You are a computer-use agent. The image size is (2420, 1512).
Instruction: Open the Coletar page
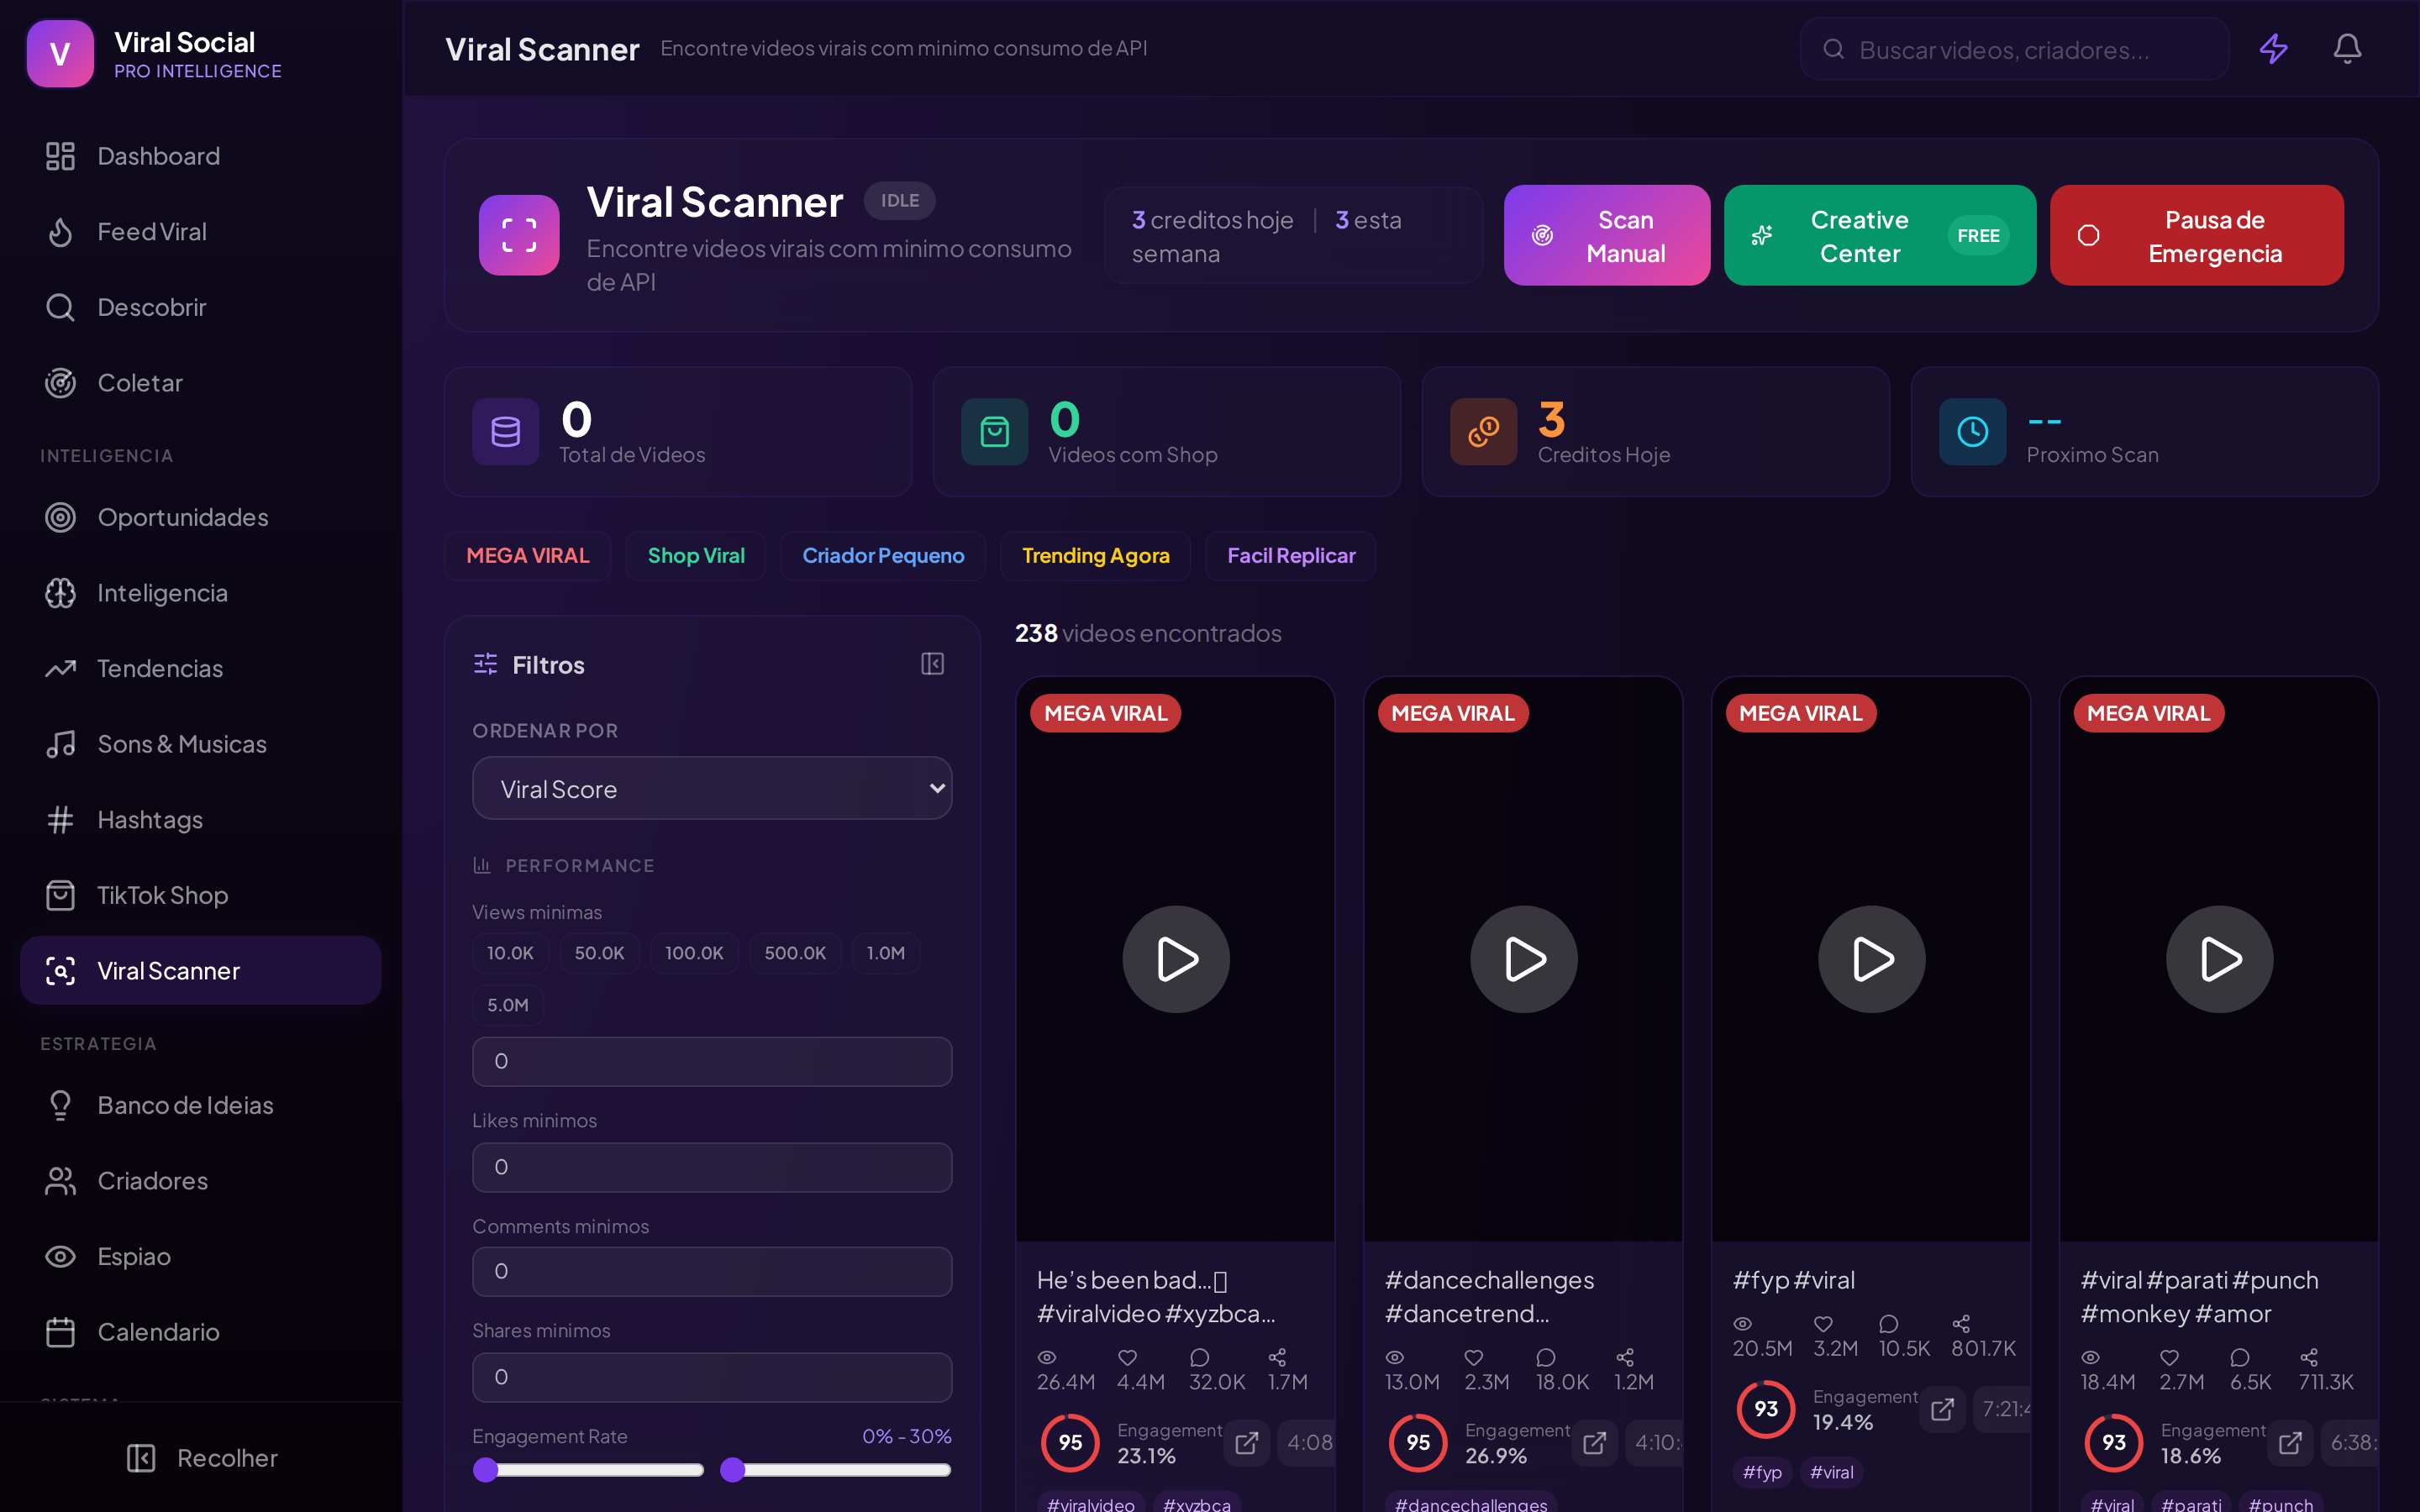coord(200,383)
